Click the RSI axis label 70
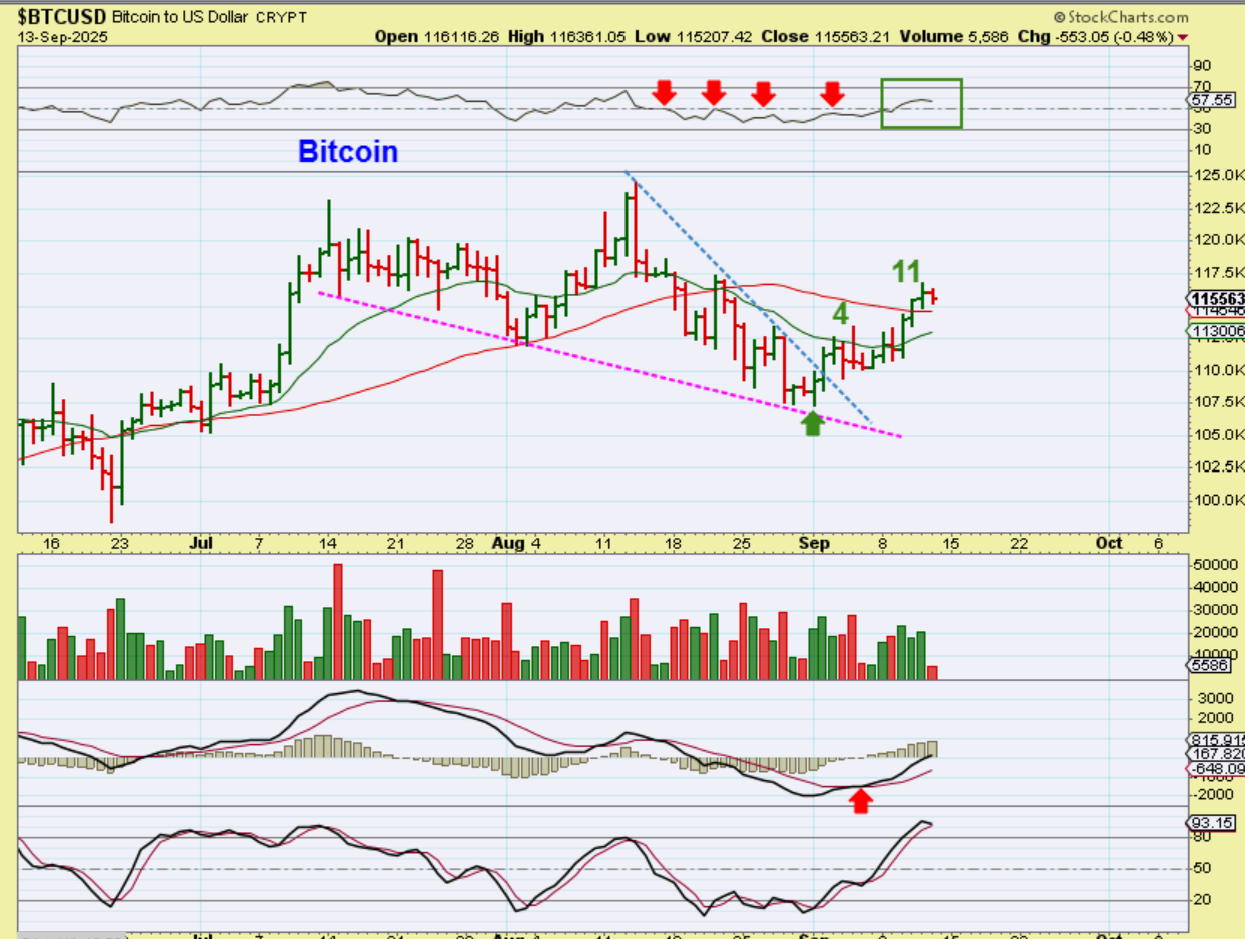Viewport: 1245px width, 939px height. (1202, 86)
